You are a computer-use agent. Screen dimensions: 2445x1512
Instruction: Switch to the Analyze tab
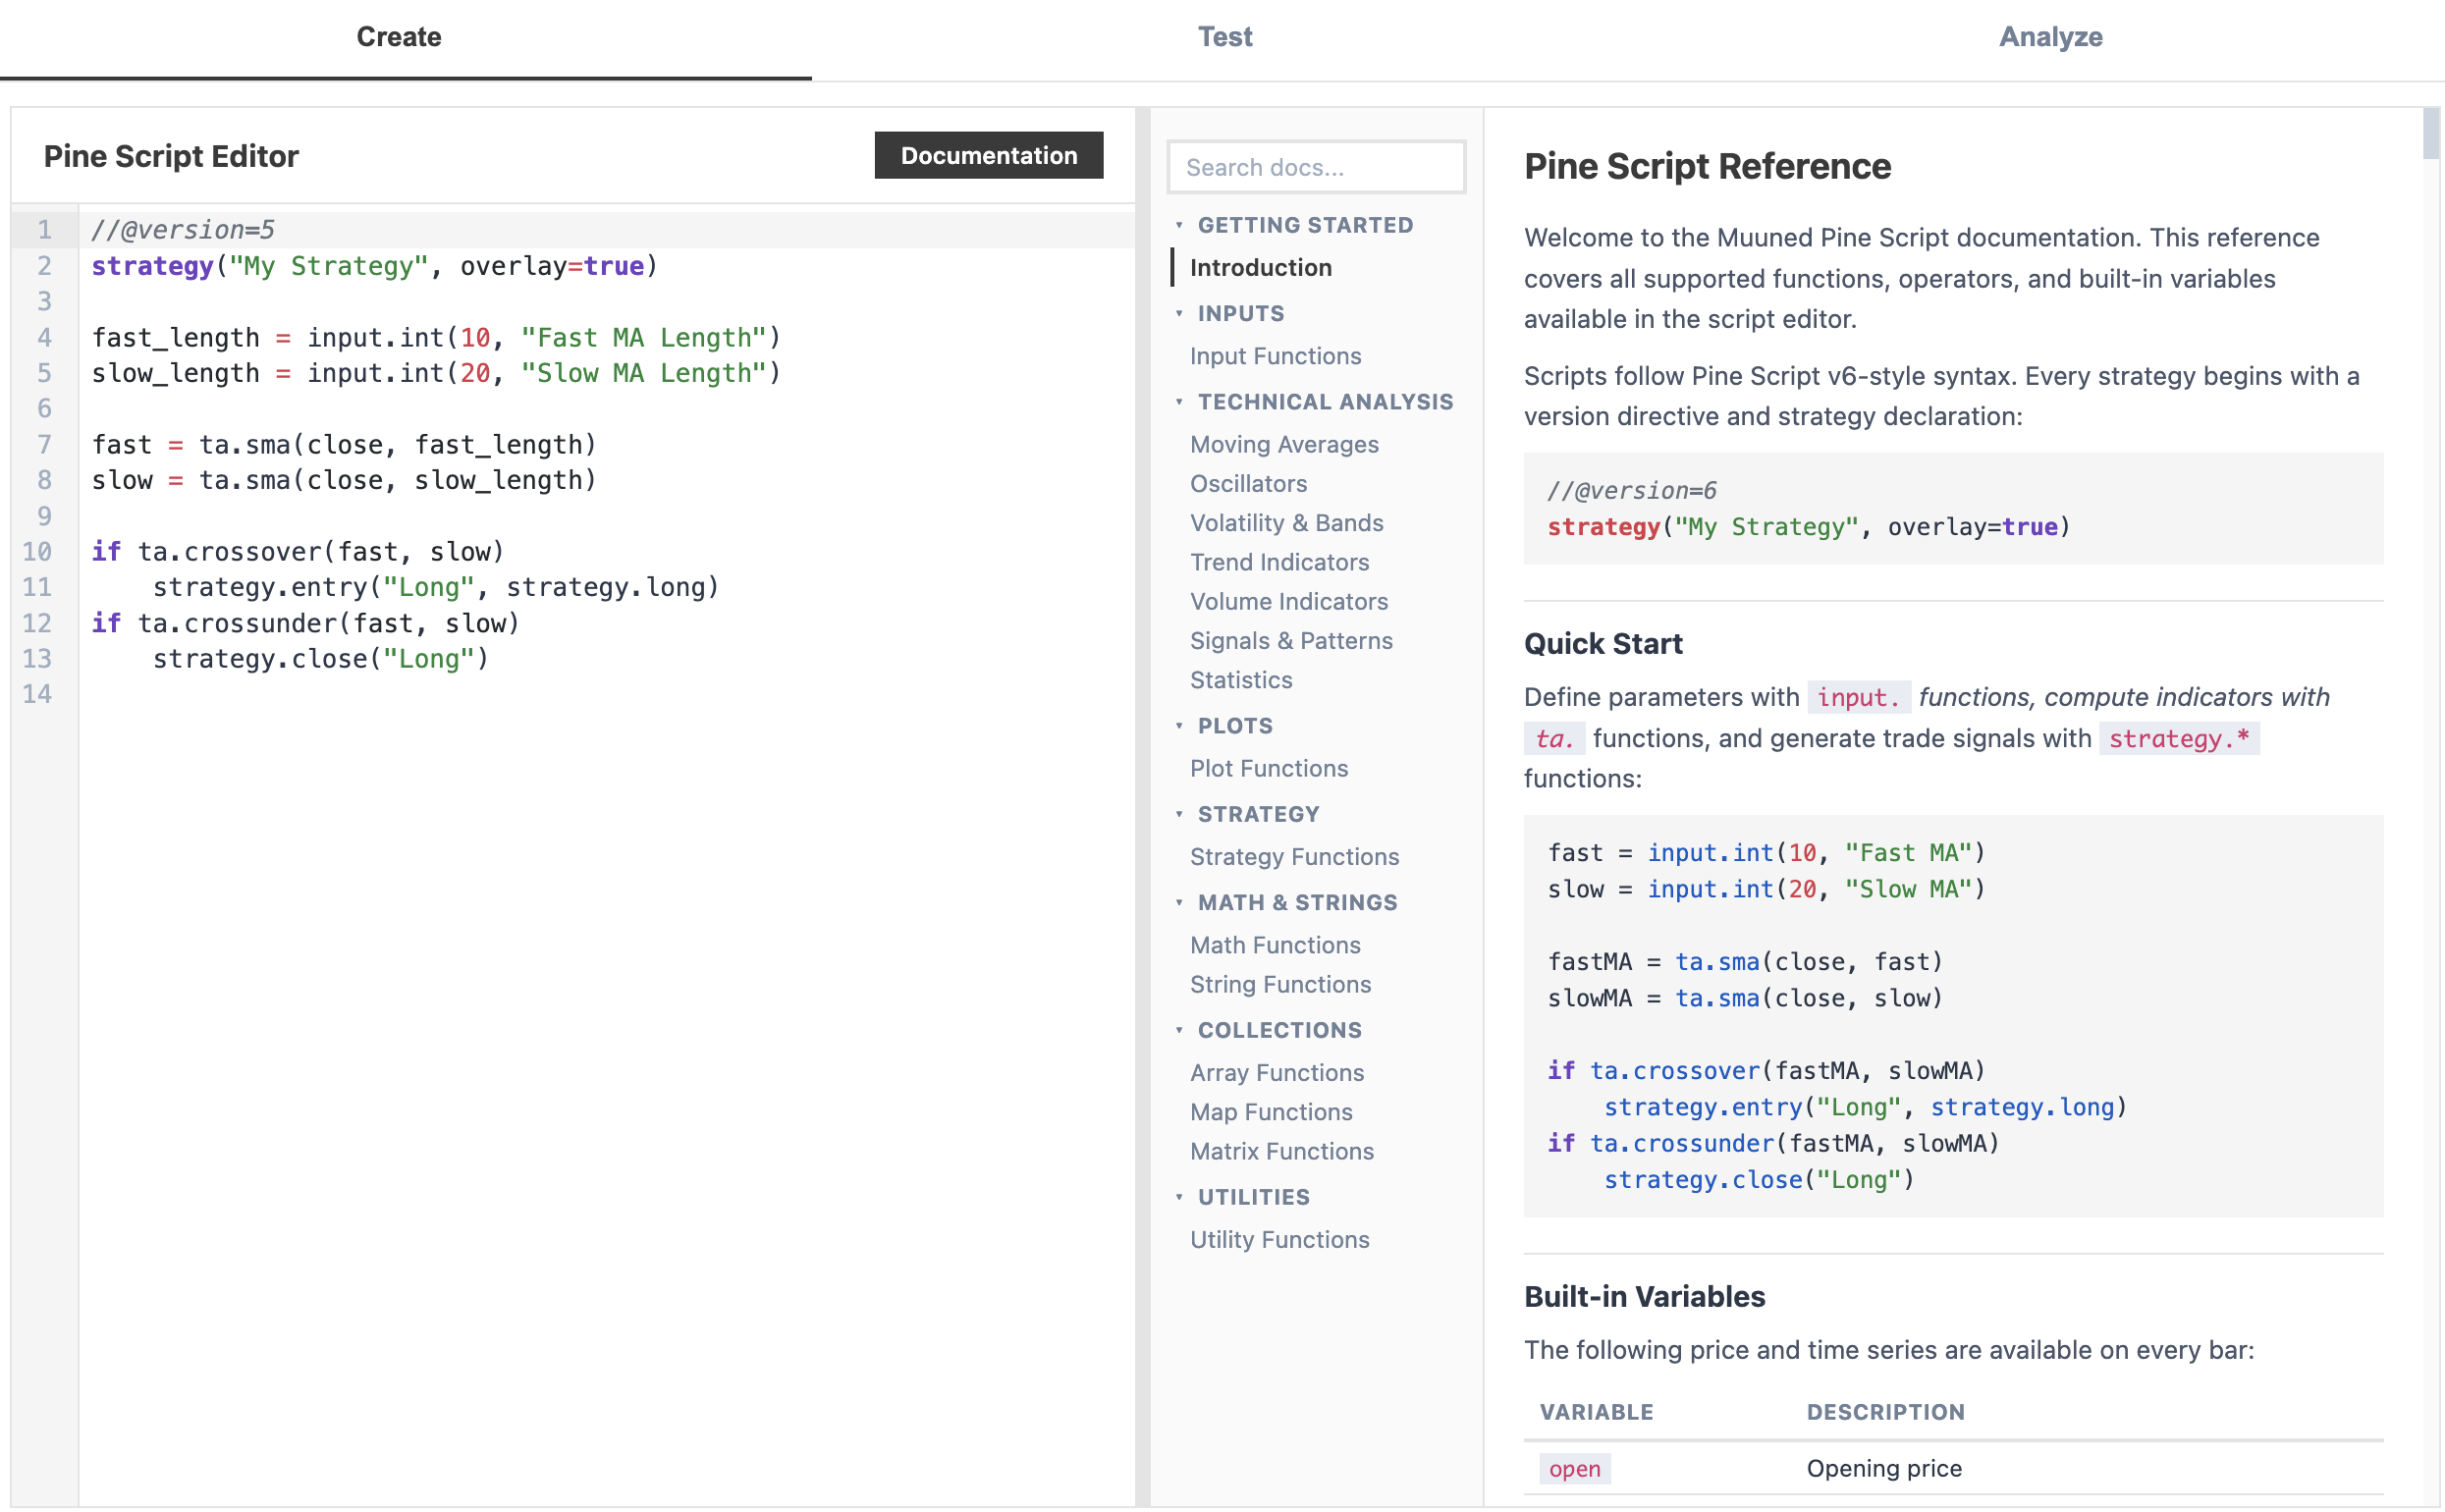point(2051,37)
